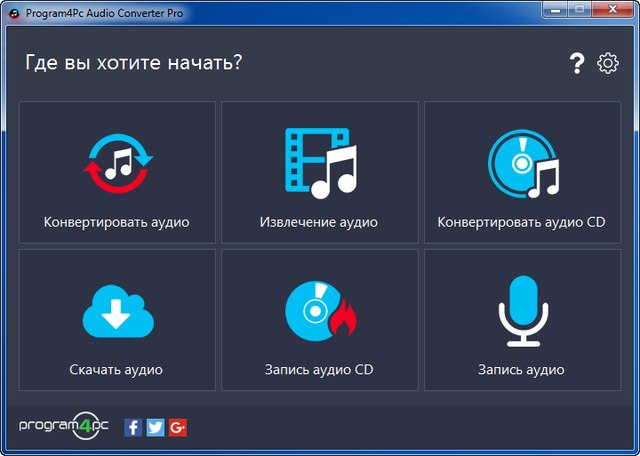Choose the "Скачать аудио" label

[x=117, y=370]
